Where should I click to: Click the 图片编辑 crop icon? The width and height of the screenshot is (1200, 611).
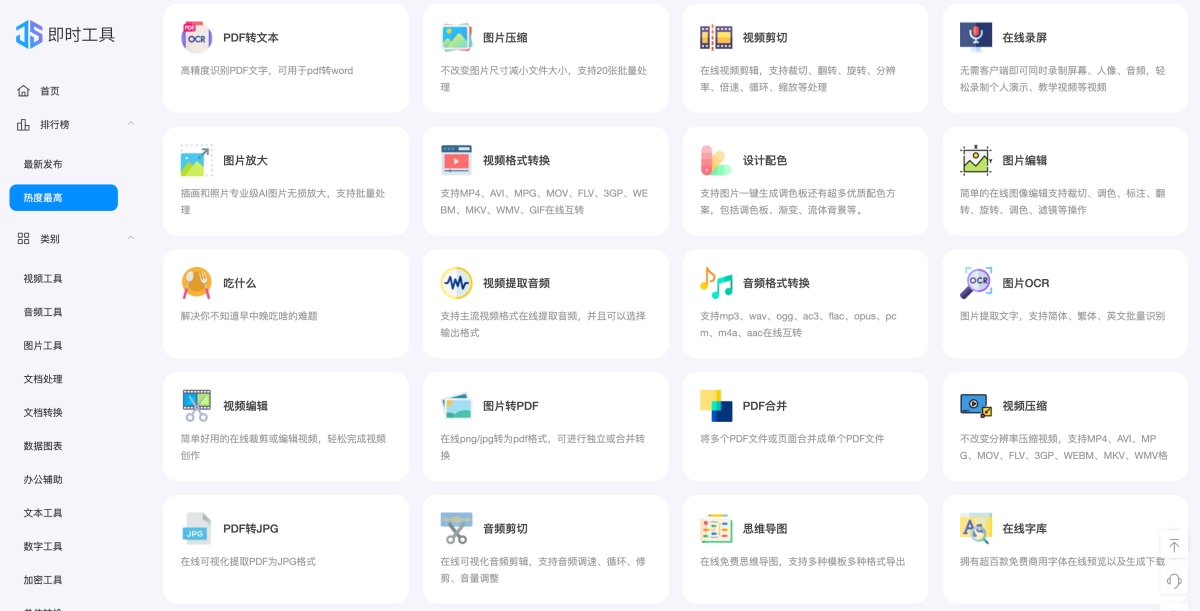pos(976,160)
